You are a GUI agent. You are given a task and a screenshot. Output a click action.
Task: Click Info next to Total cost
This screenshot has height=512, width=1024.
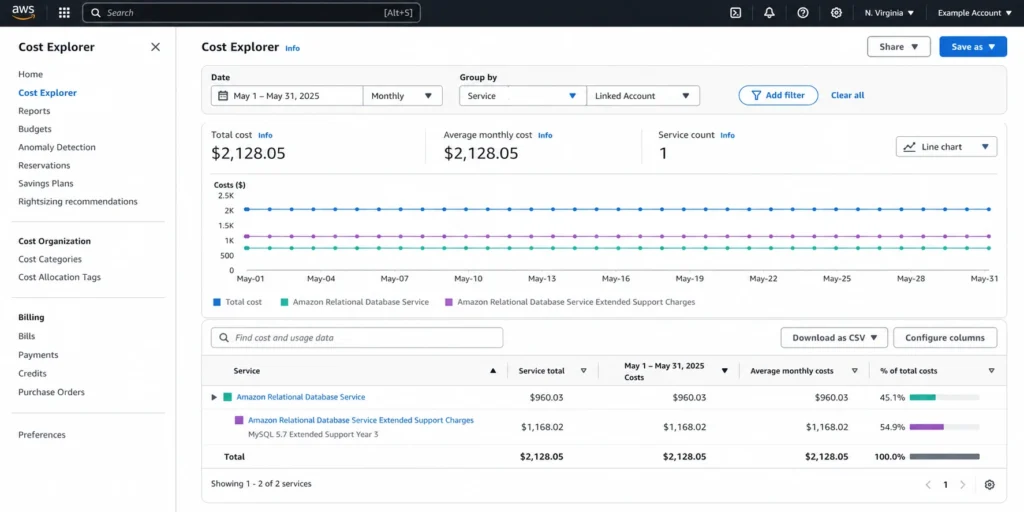[x=265, y=135]
